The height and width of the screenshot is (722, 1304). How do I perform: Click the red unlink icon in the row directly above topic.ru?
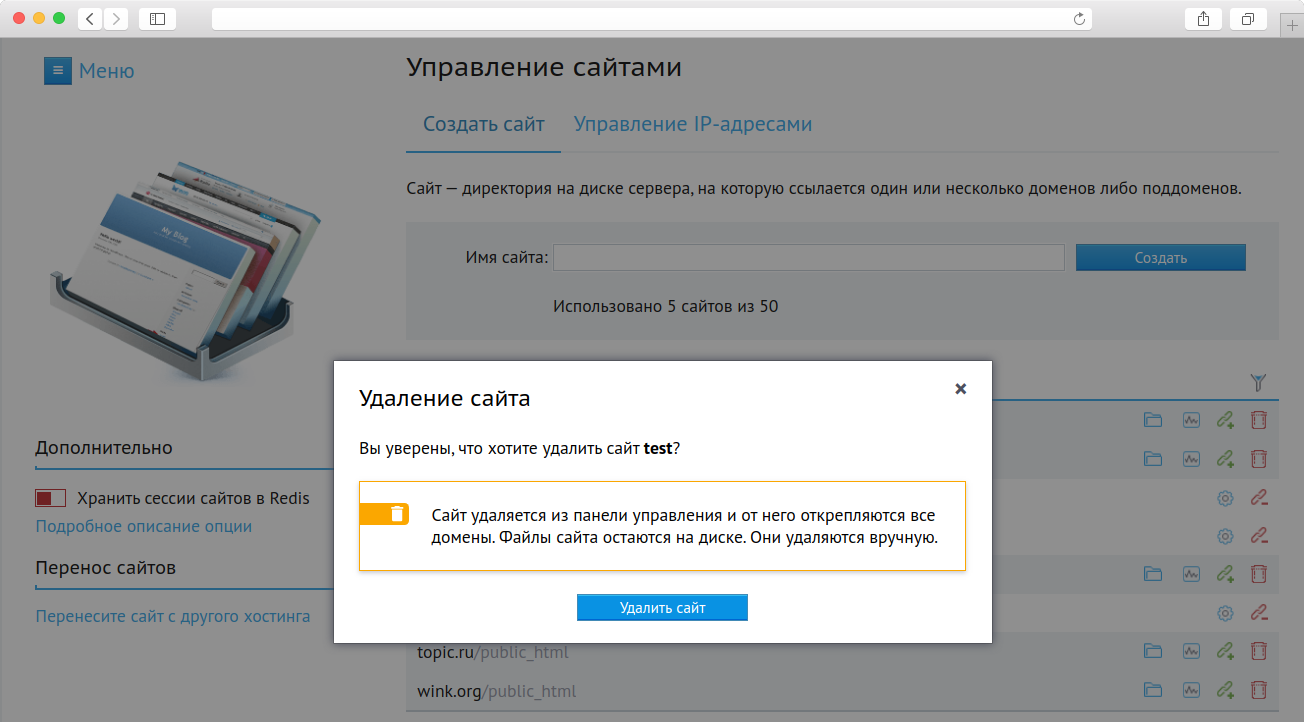(1259, 613)
